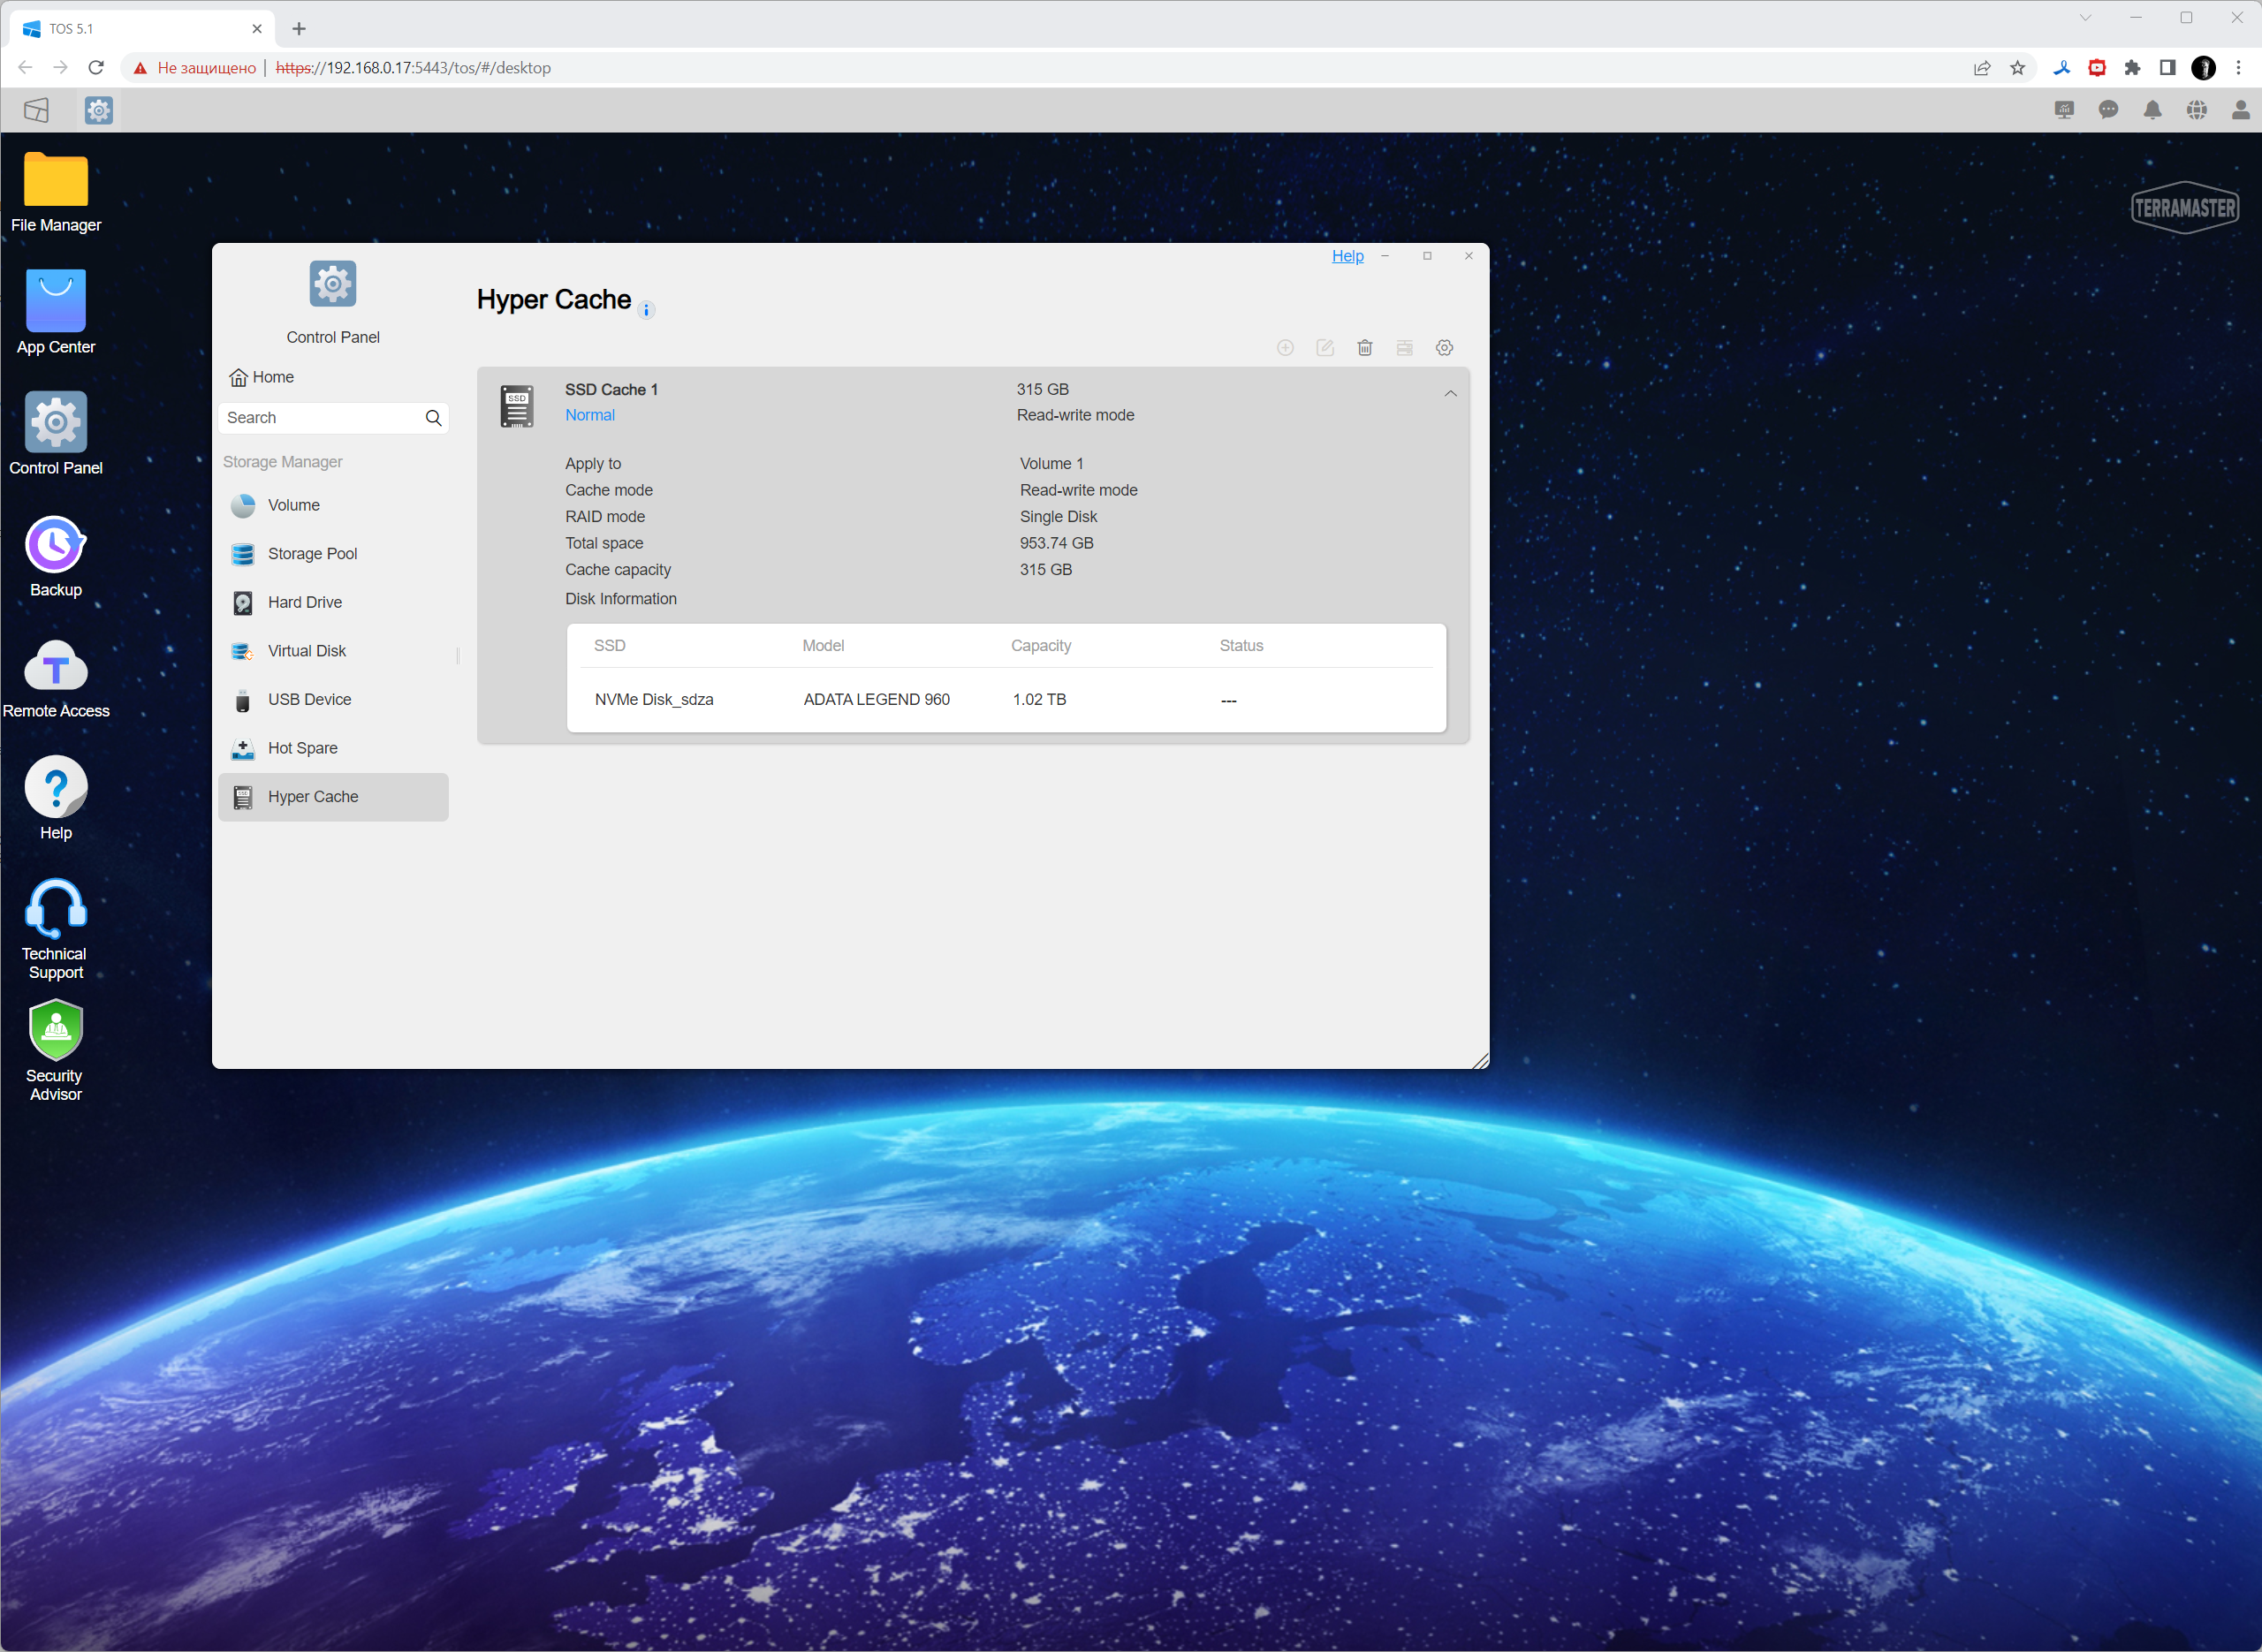Show desktop via top-left panel icon

click(x=36, y=111)
